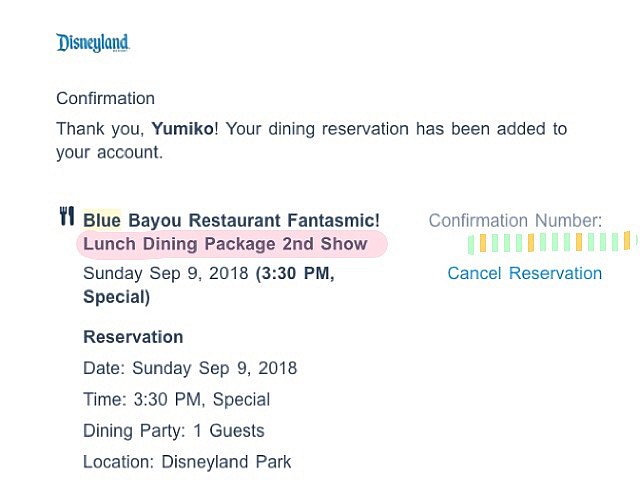Click the Reservation section heading
Viewport: 640px width, 494px height.
click(133, 337)
